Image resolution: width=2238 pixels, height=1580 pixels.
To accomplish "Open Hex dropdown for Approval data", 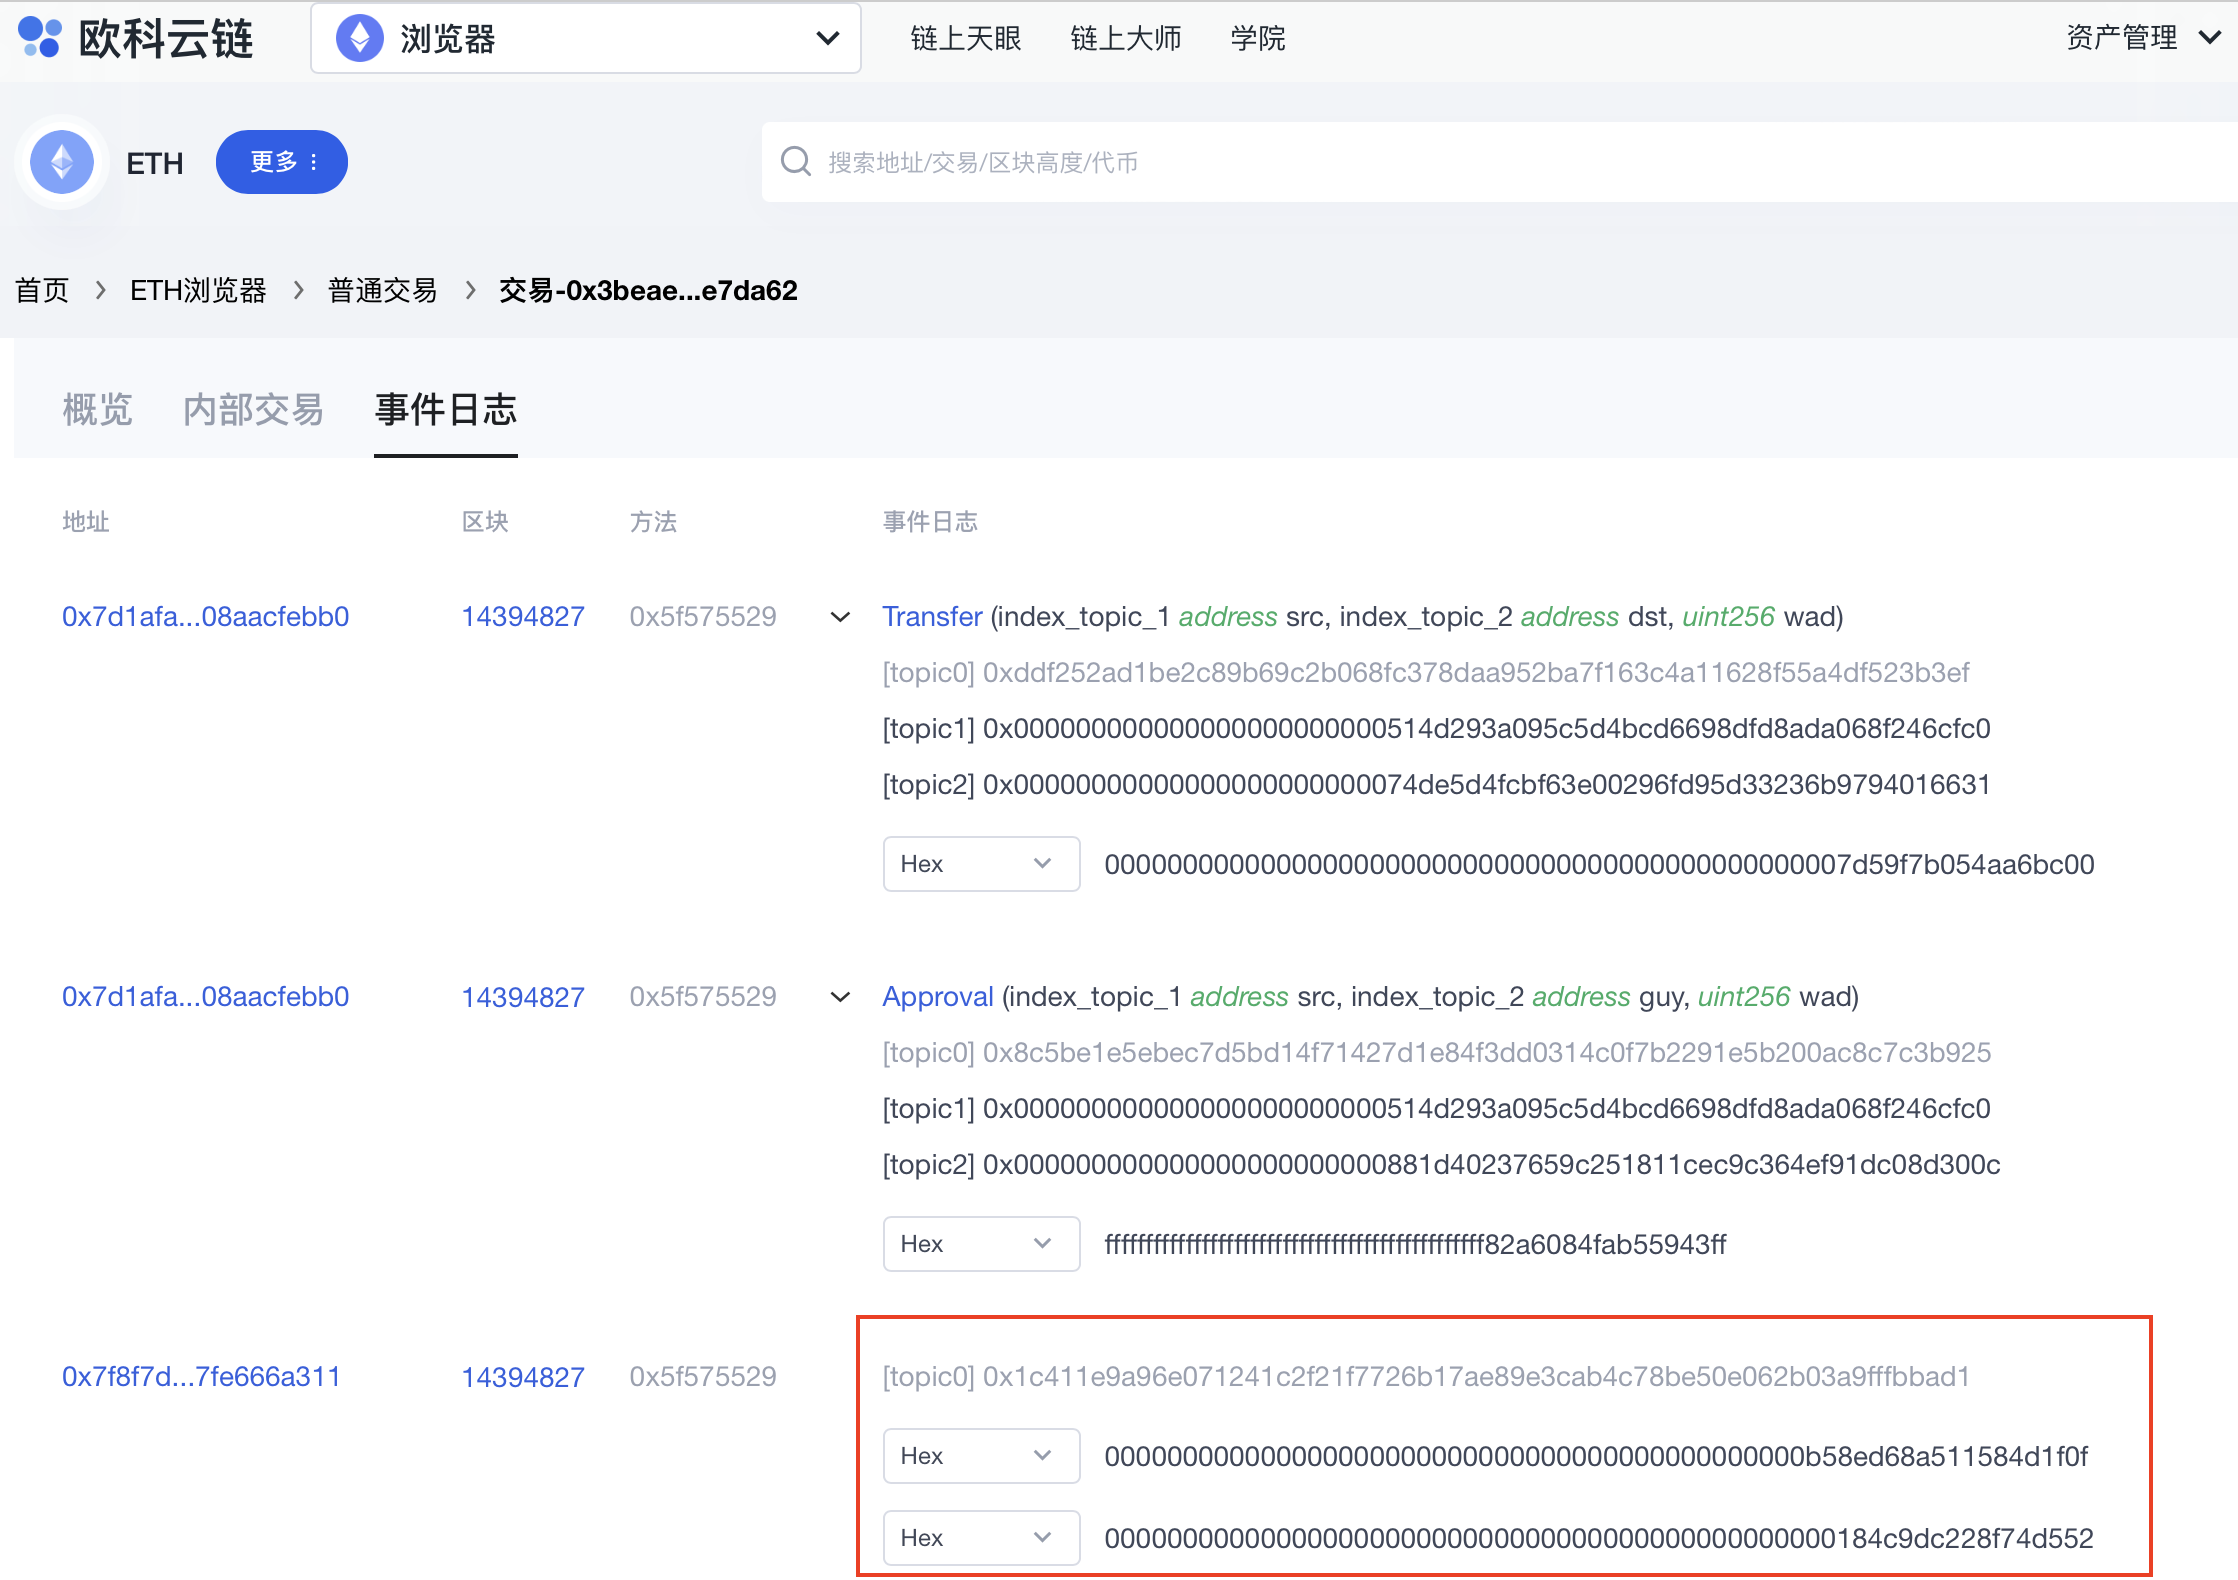I will [980, 1244].
